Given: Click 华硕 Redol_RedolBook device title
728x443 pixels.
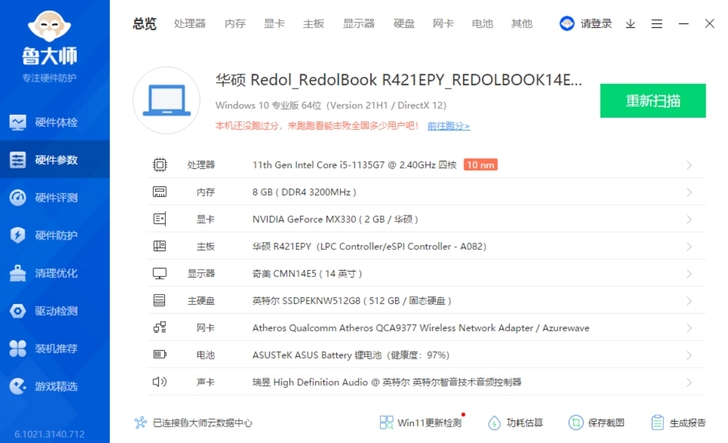Looking at the screenshot, I should [x=398, y=80].
